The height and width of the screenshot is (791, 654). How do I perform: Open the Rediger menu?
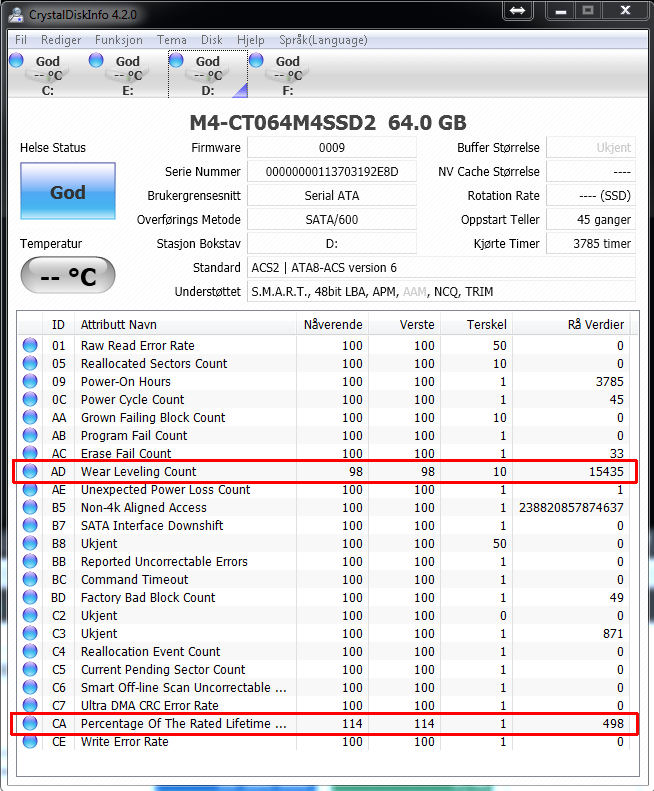click(x=61, y=40)
